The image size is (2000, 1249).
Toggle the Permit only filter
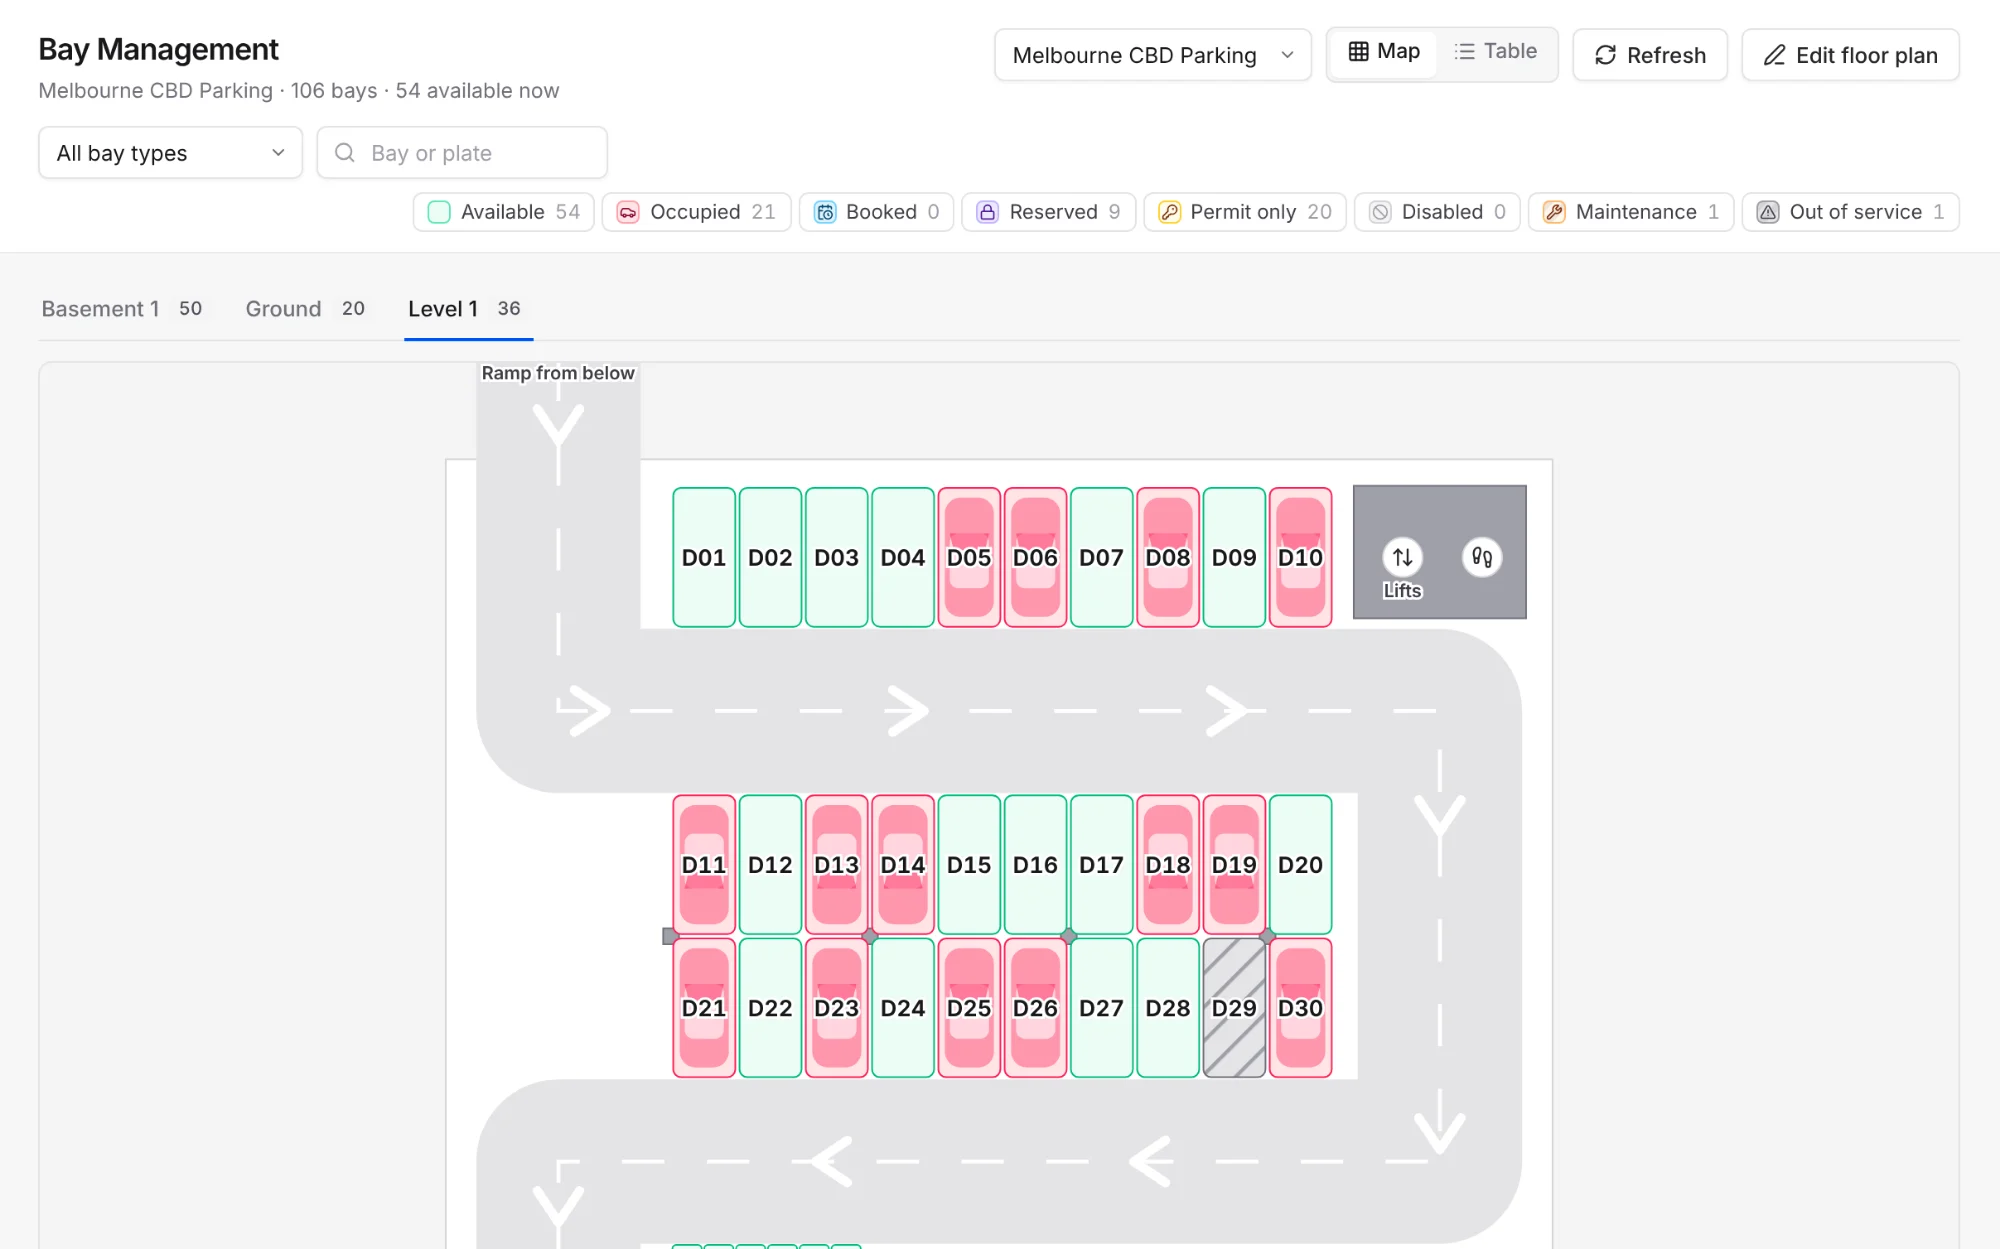[x=1245, y=212]
